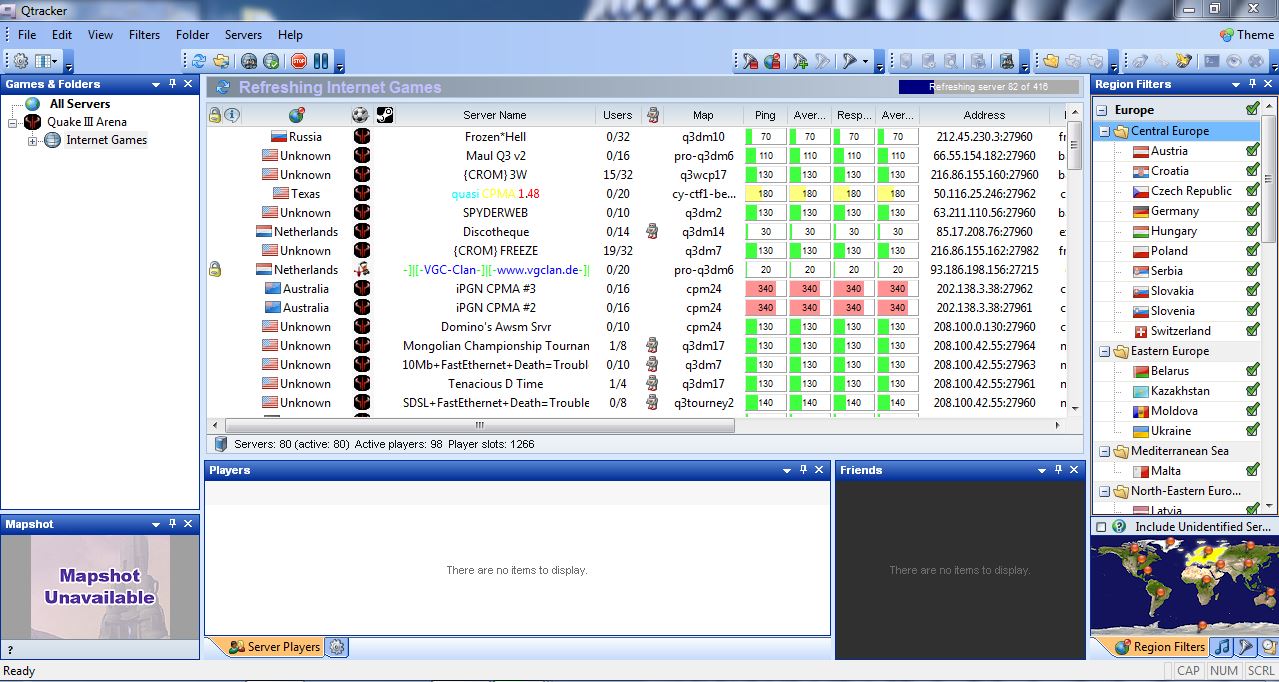1279x682 pixels.
Task: Collapse the Eastern Europe region group
Action: tap(1104, 351)
